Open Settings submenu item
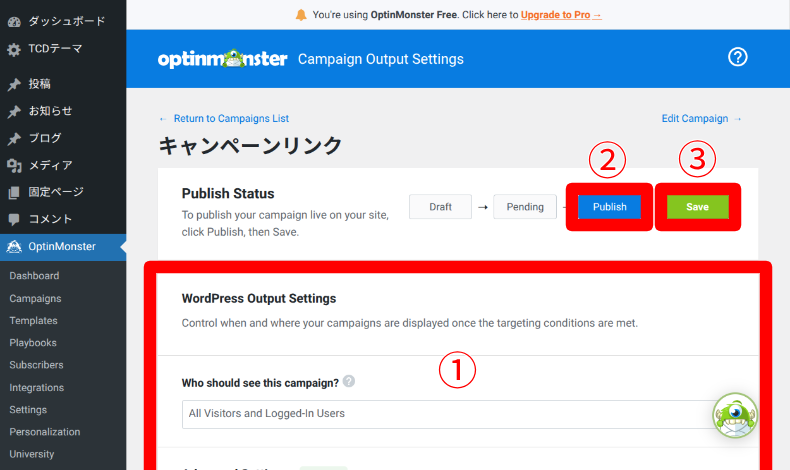The height and width of the screenshot is (470, 790). point(28,410)
